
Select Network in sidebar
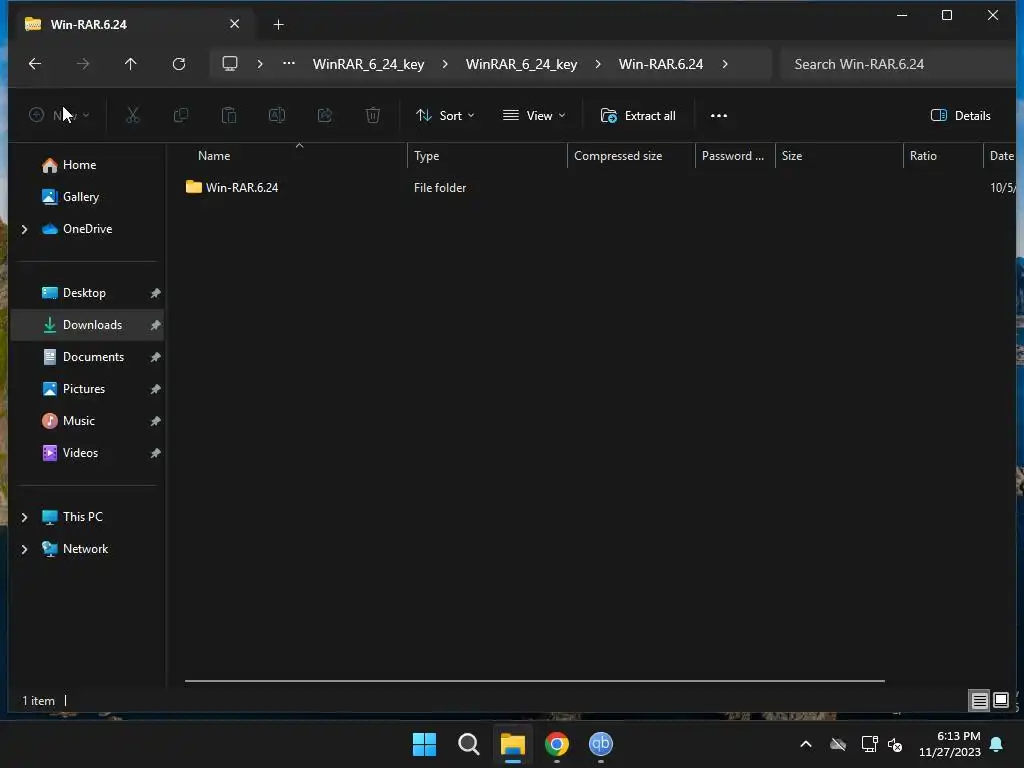86,549
